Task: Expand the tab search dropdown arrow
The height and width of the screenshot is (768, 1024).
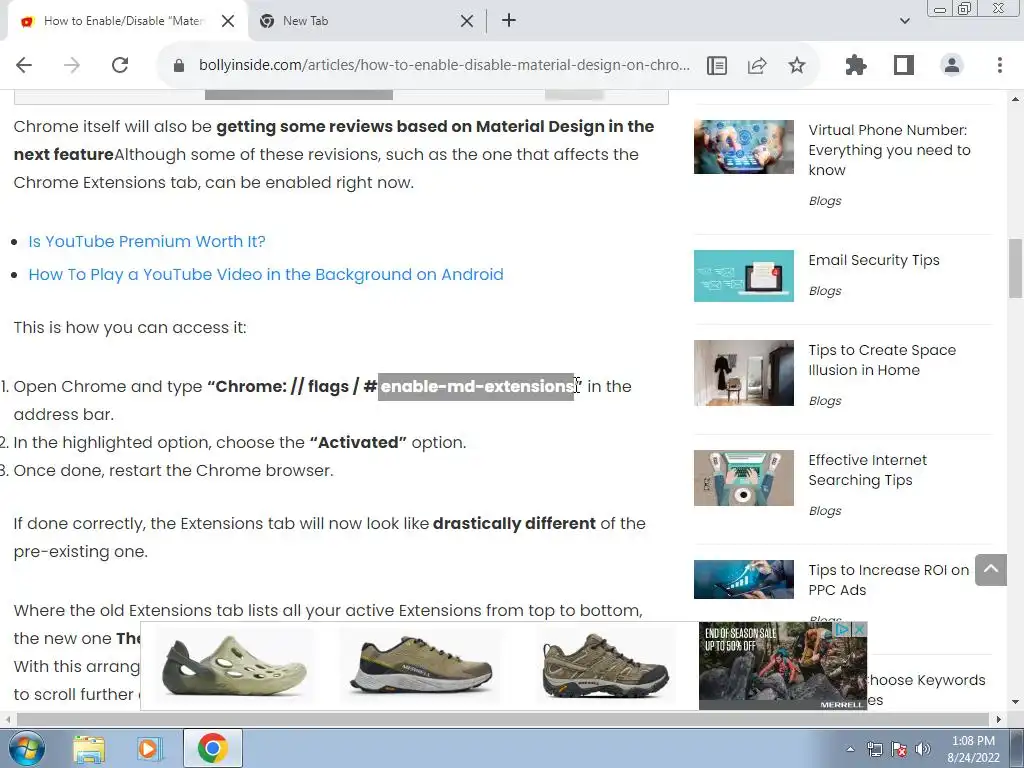Action: pos(904,21)
